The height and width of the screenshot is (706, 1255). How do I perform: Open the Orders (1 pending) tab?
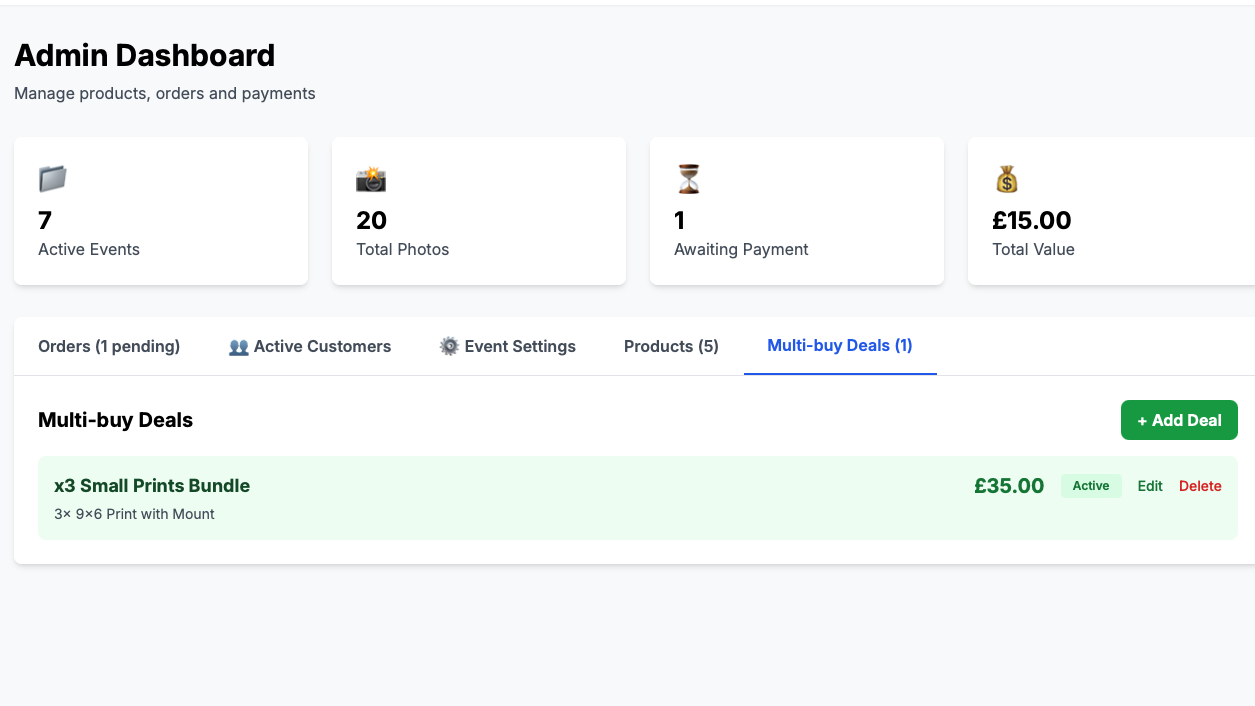pyautogui.click(x=109, y=346)
